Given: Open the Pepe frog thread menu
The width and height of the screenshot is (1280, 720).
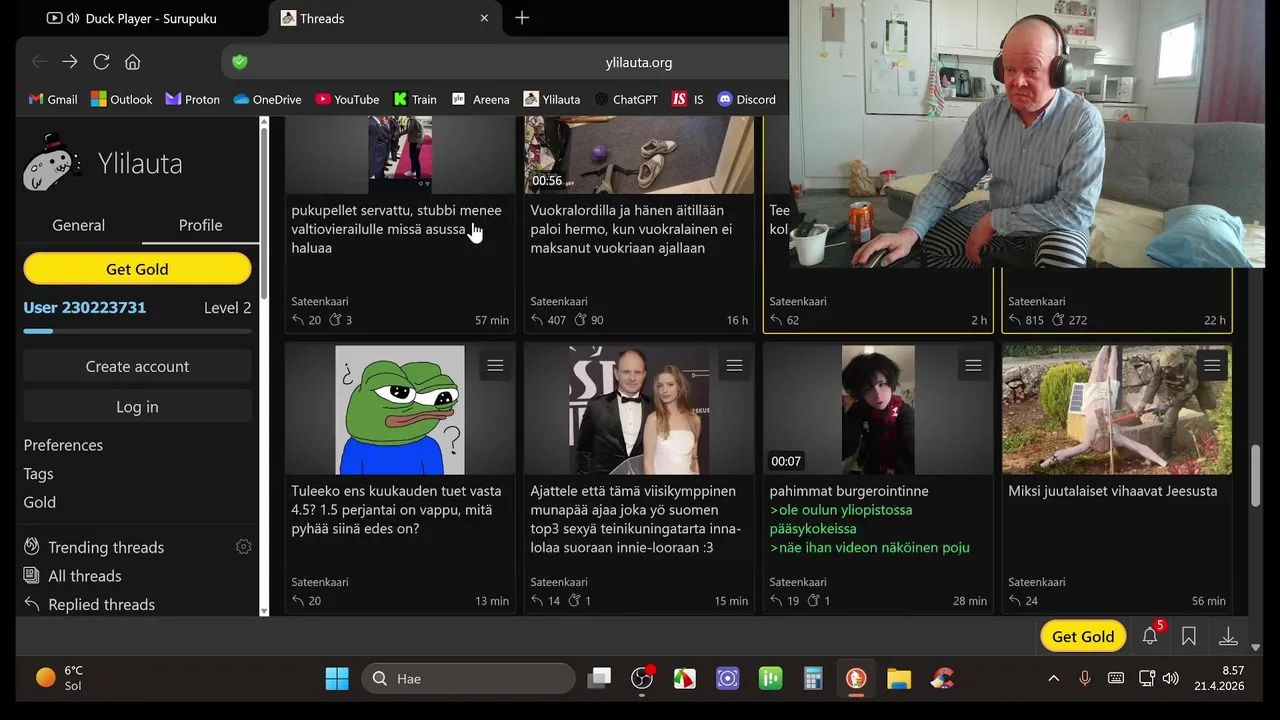Looking at the screenshot, I should 495,366.
